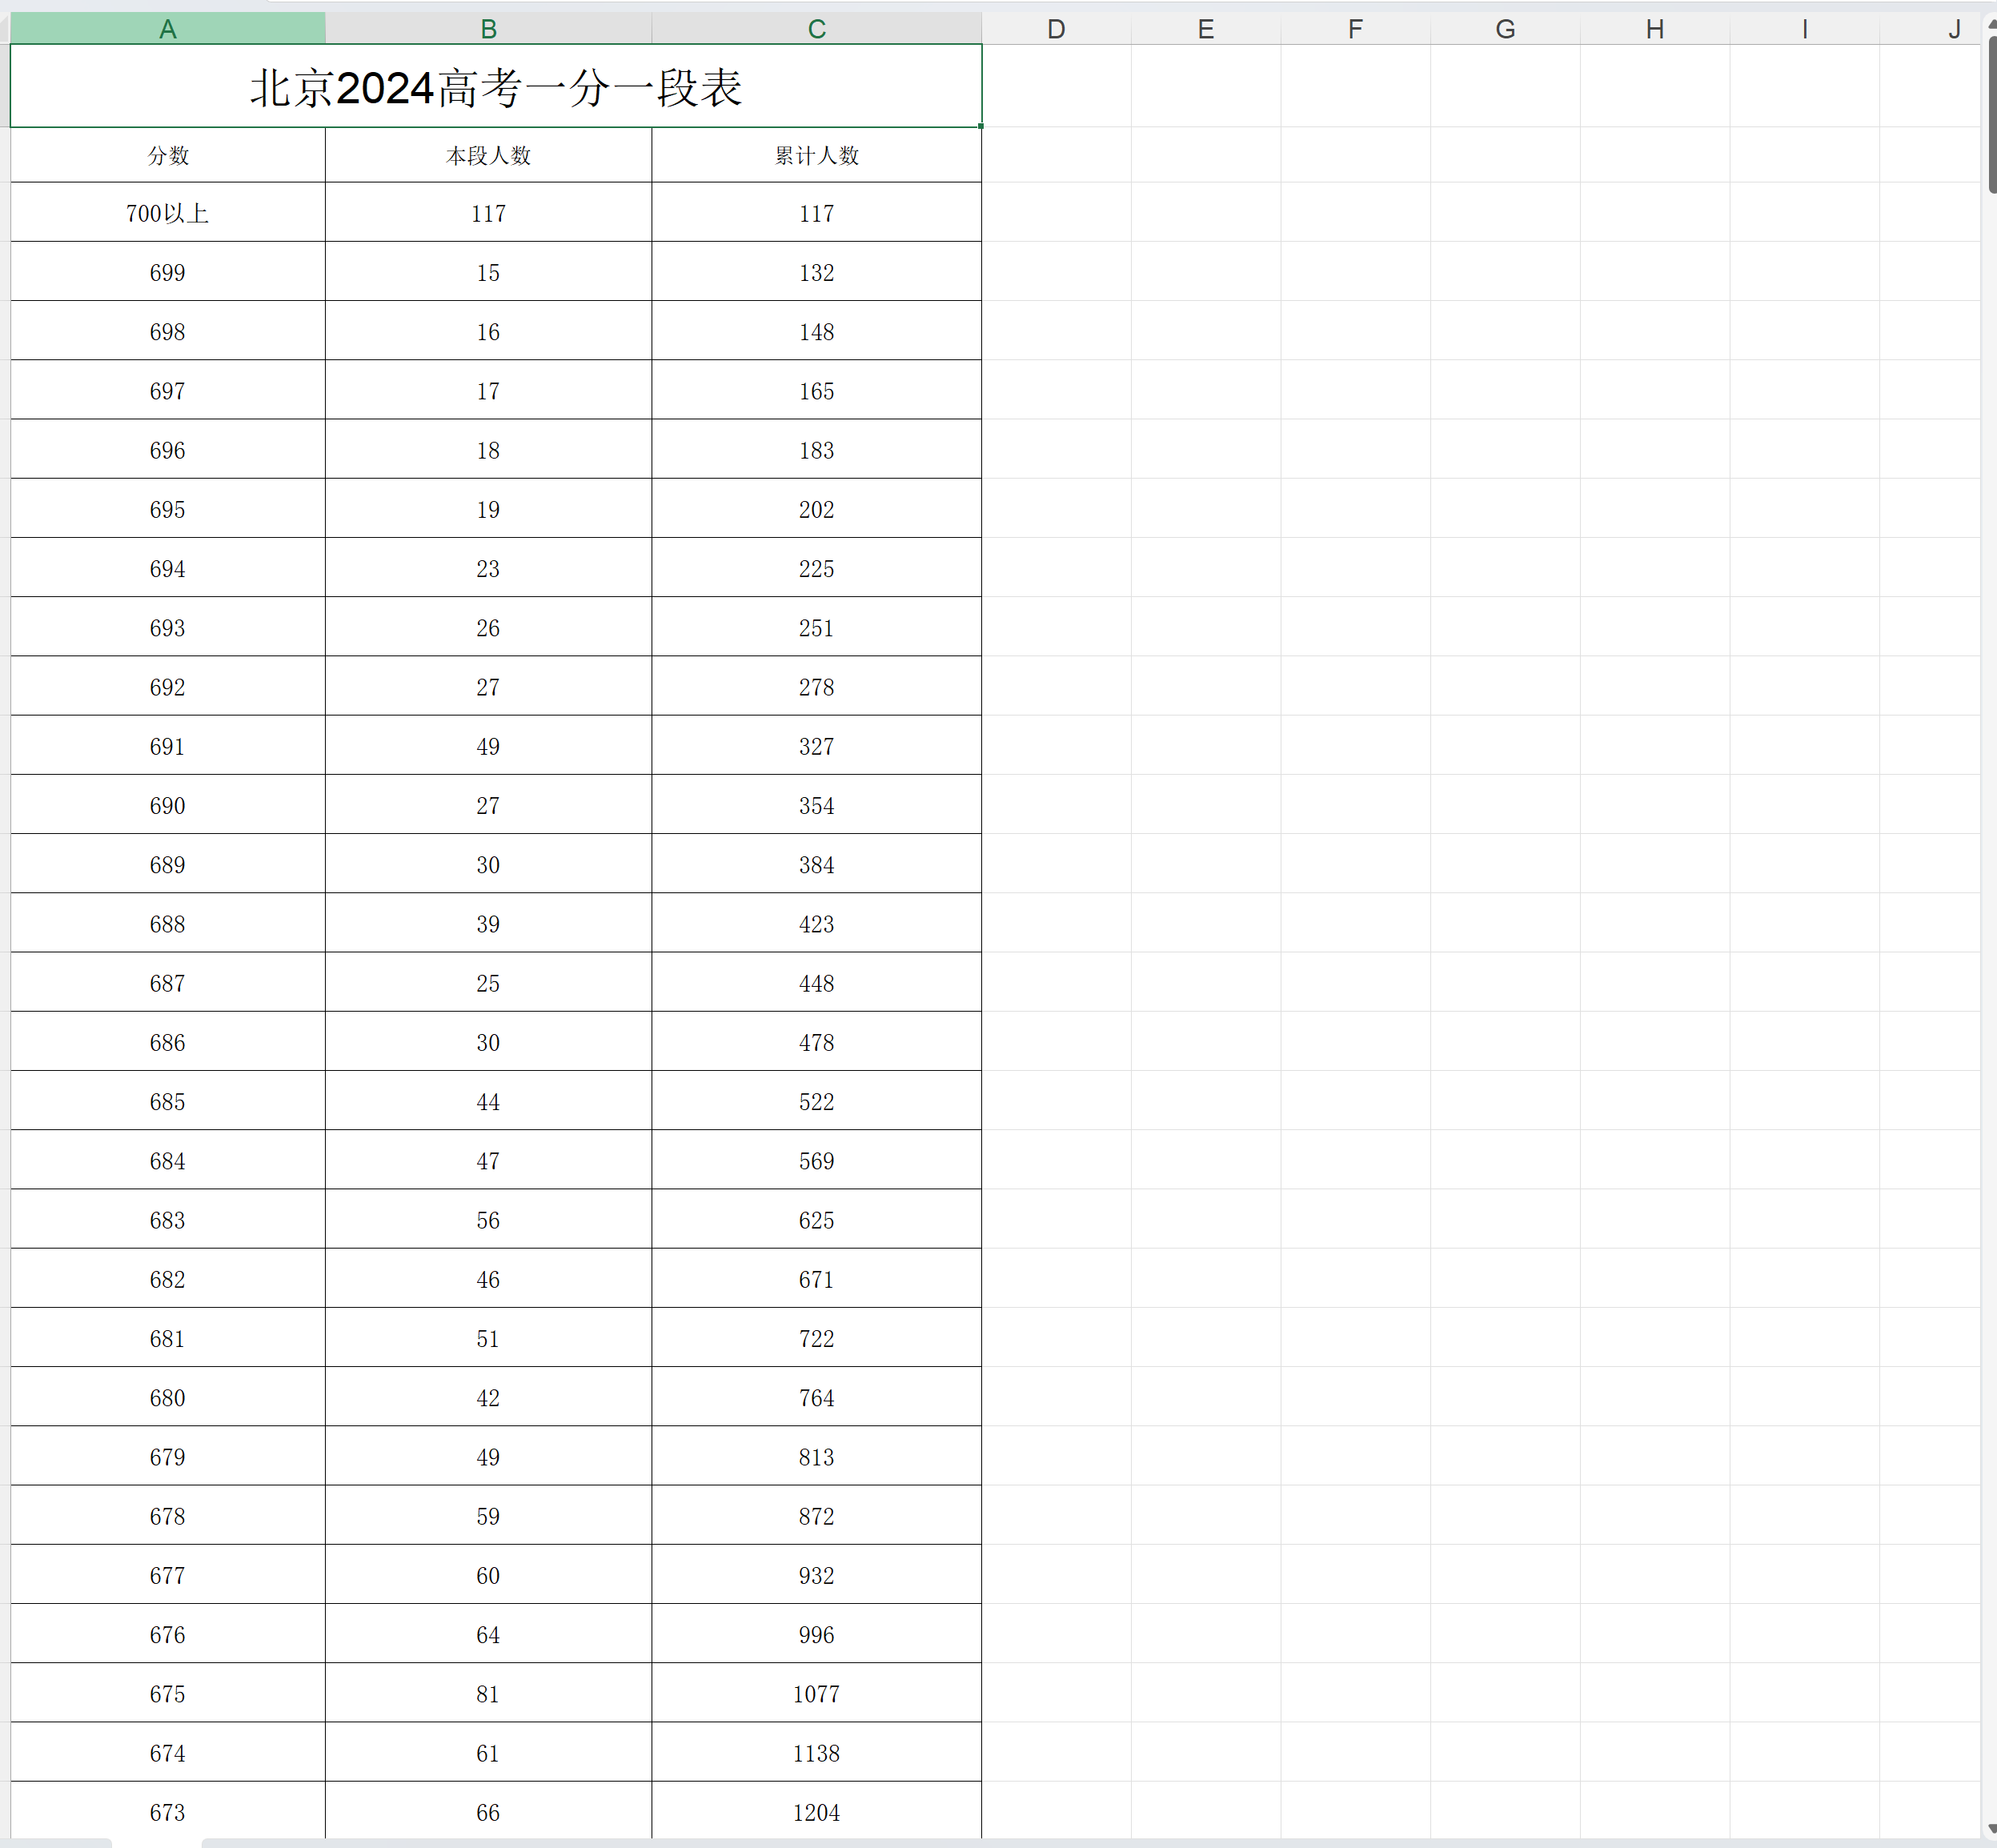Select the cumulative count cell 522

(x=816, y=1101)
